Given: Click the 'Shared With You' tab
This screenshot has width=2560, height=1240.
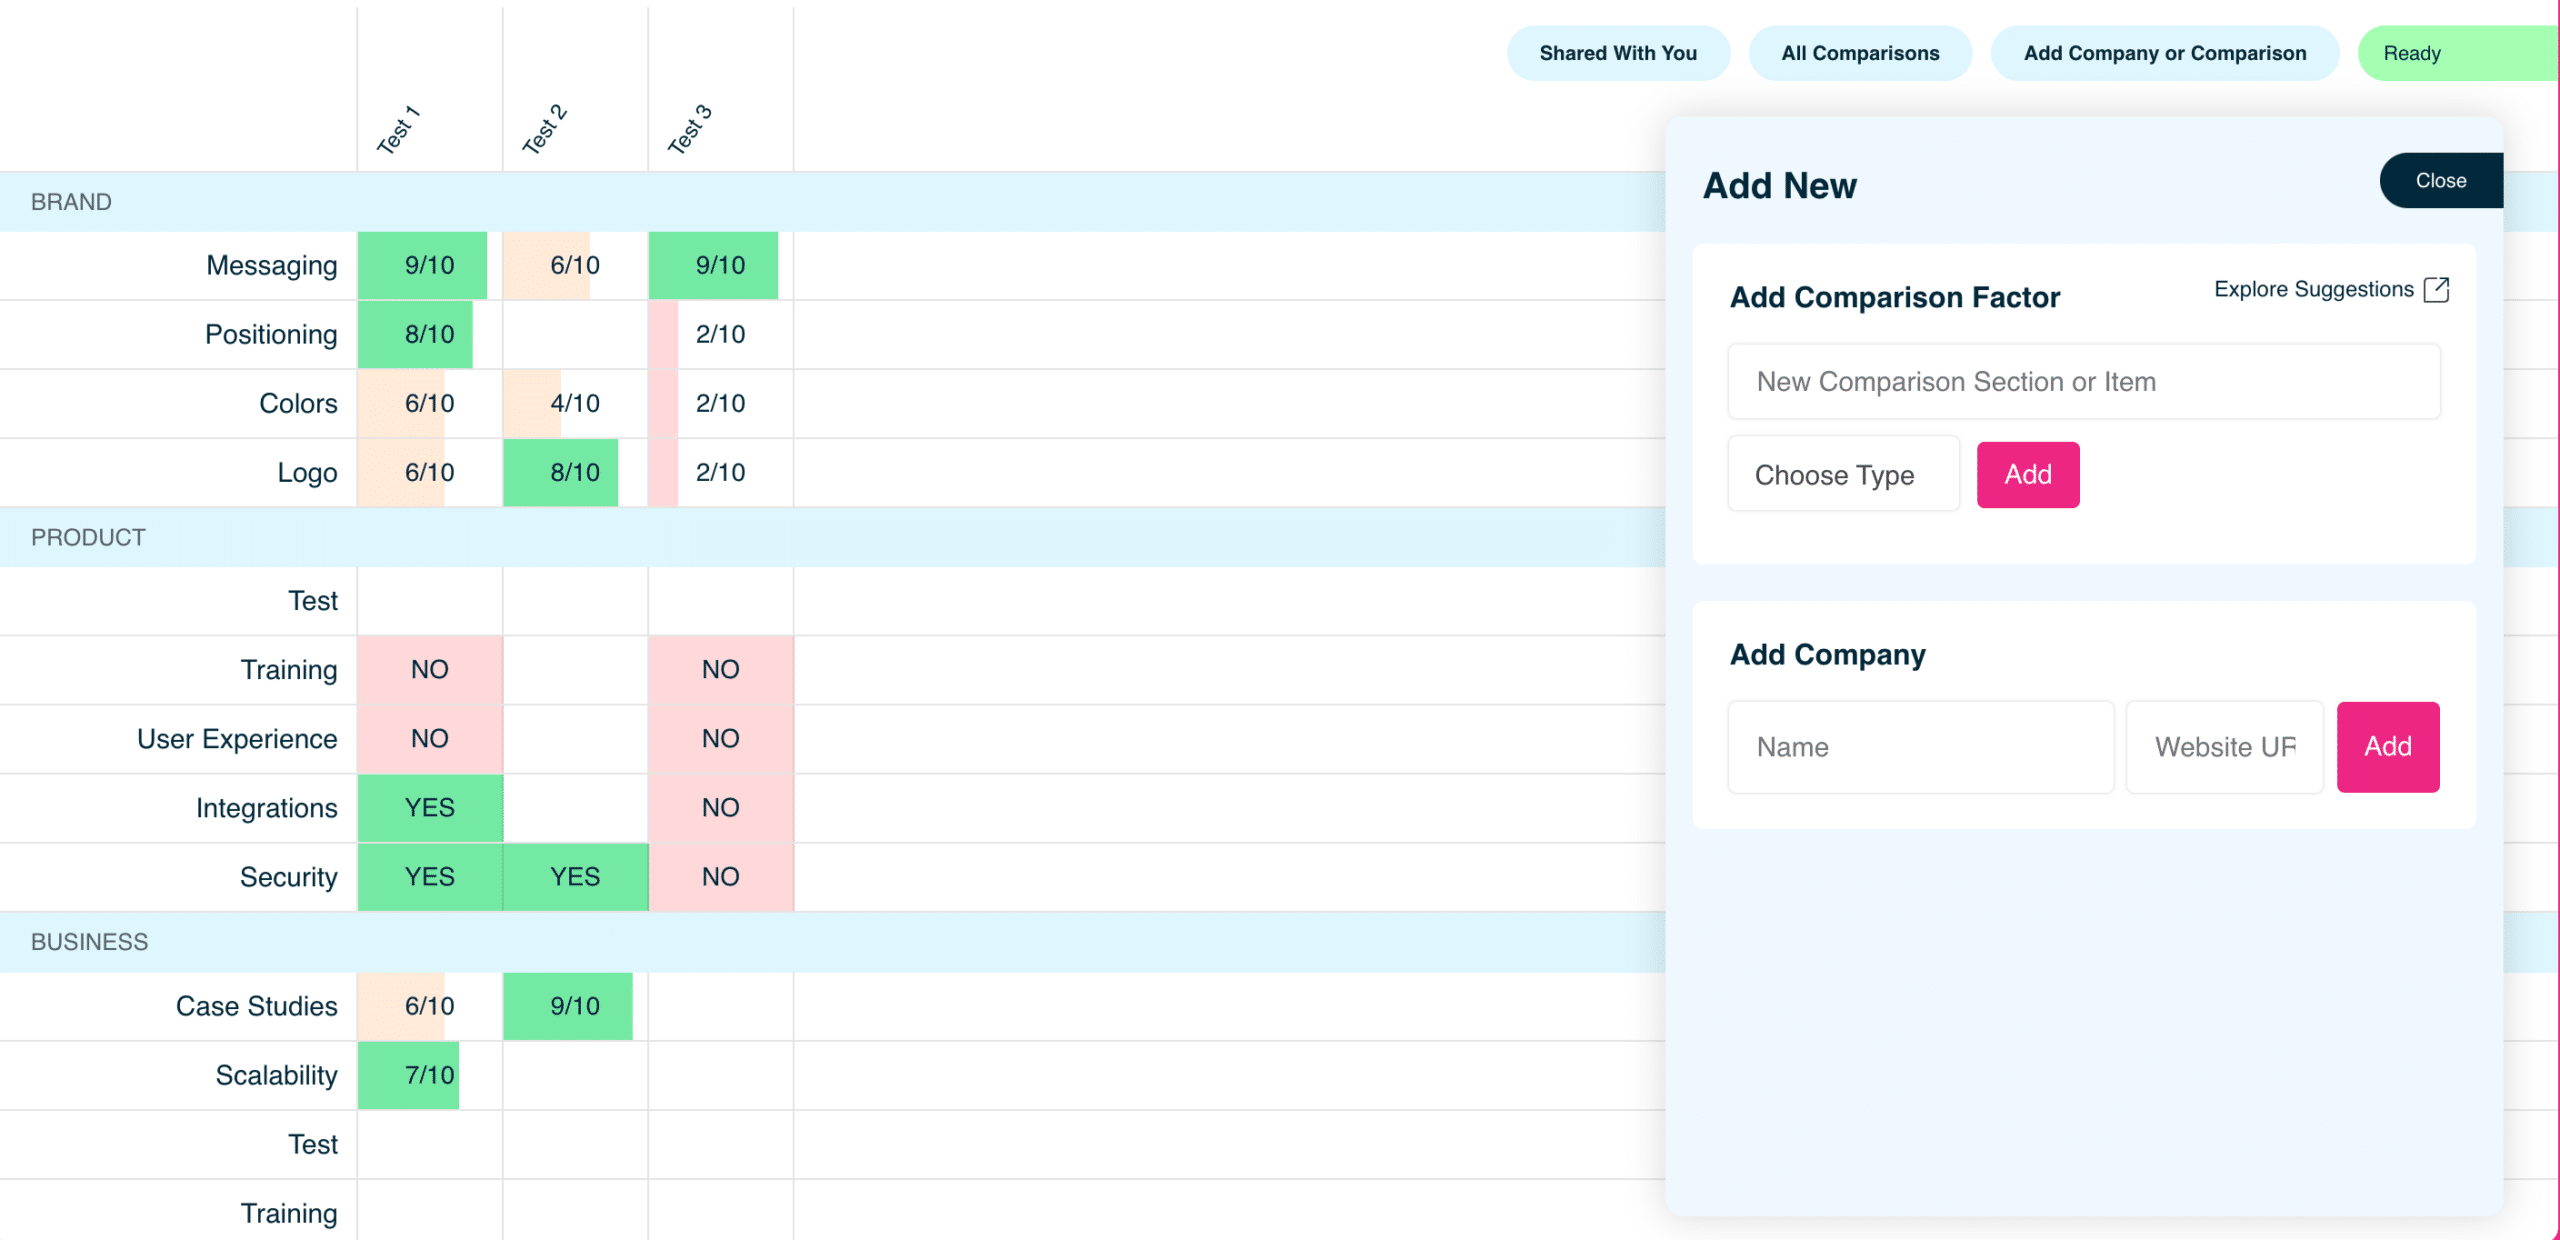Looking at the screenshot, I should point(1618,52).
